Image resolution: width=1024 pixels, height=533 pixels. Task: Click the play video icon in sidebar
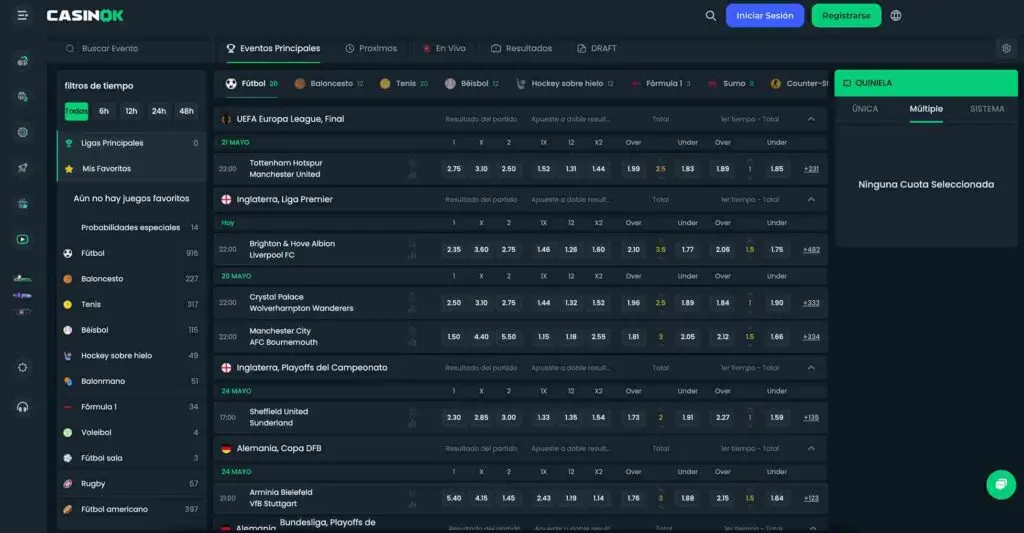(23, 239)
